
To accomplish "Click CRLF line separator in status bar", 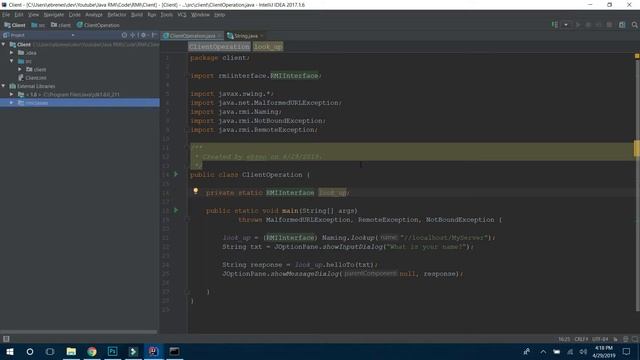I will [x=581, y=339].
